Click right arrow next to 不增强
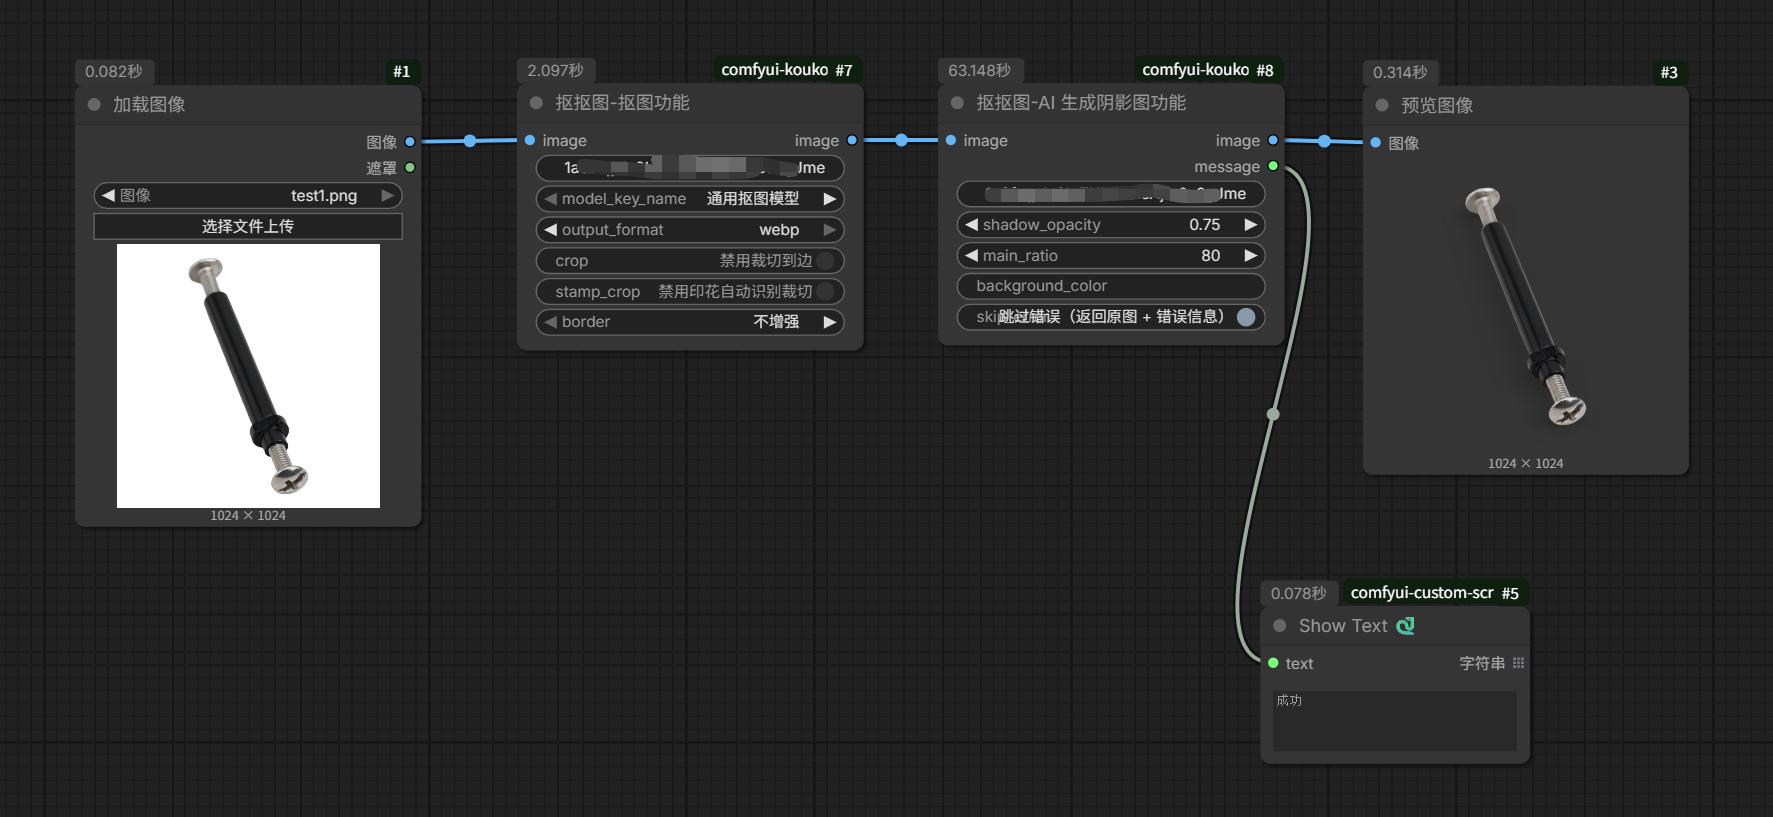This screenshot has width=1773, height=817. pyautogui.click(x=830, y=322)
